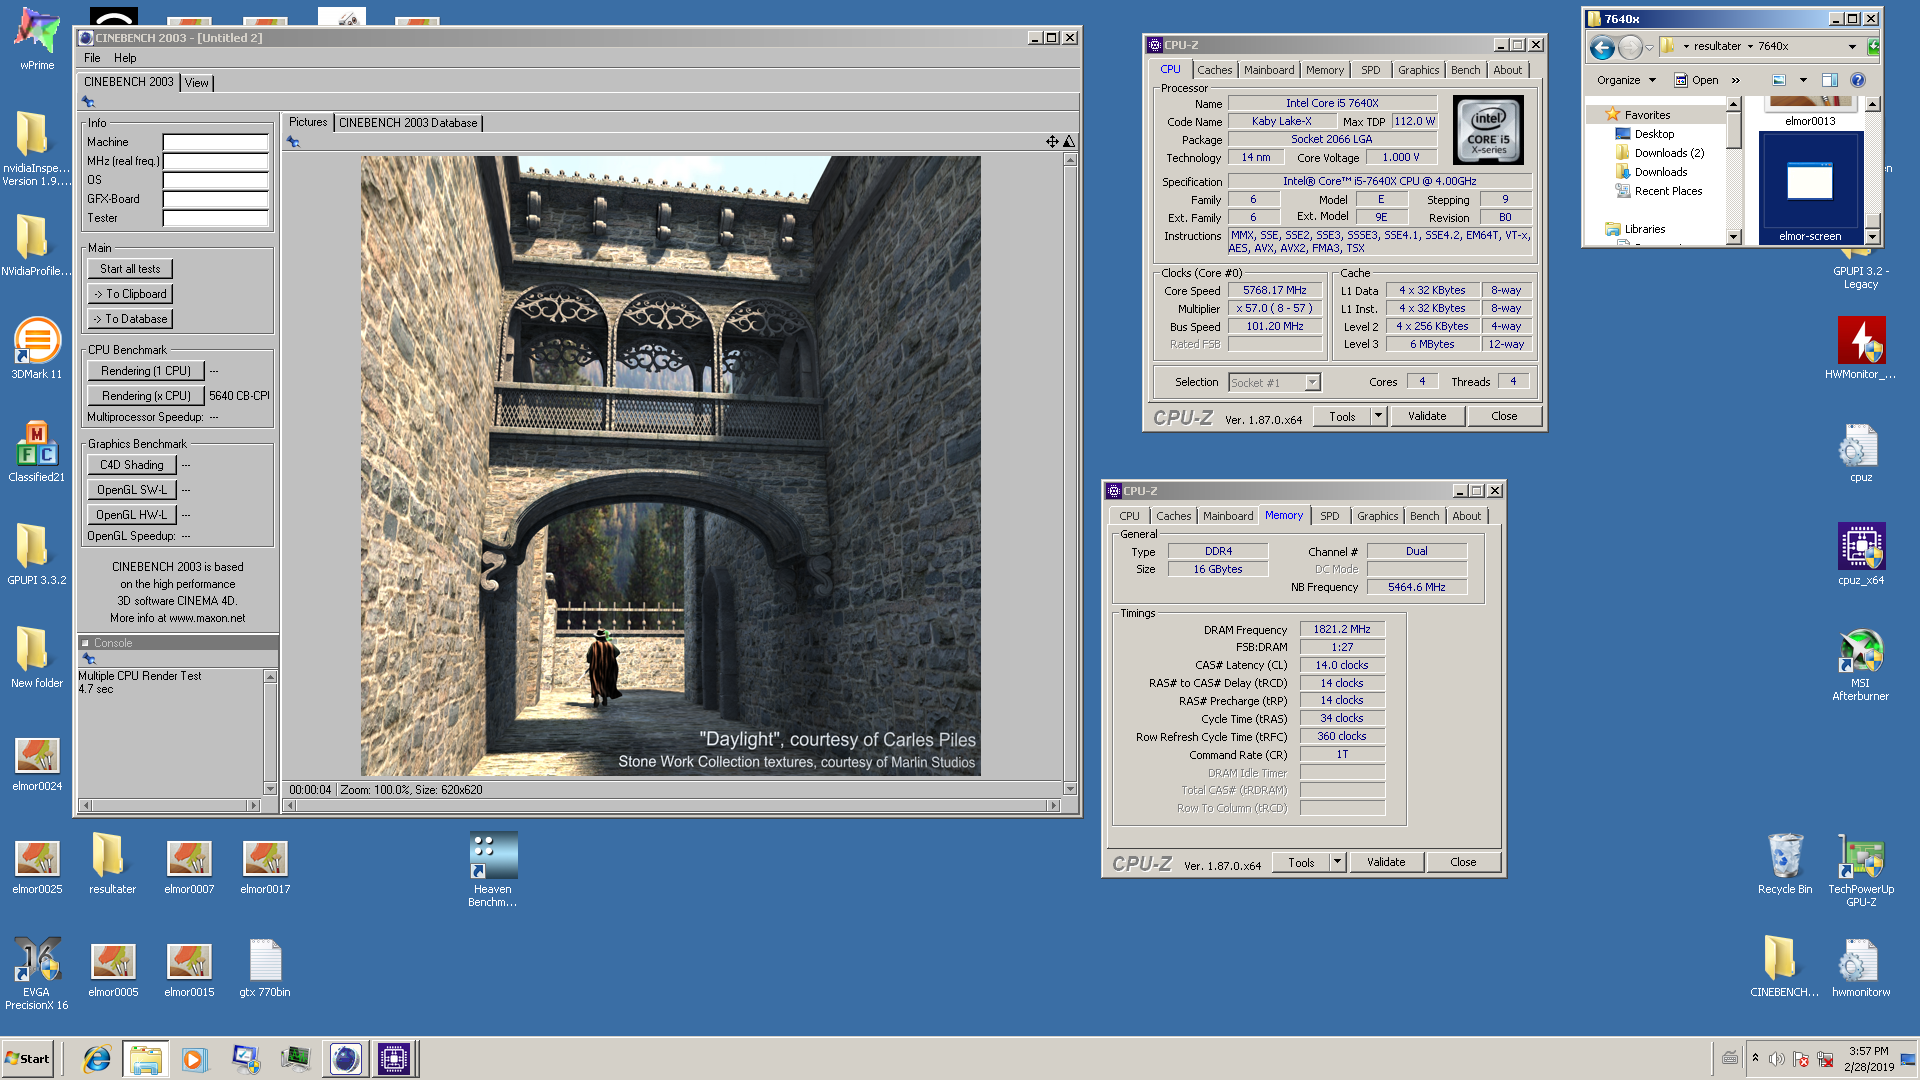This screenshot has height=1080, width=1920.
Task: Open the hwmonitorw desktop file
Action: (x=1861, y=967)
